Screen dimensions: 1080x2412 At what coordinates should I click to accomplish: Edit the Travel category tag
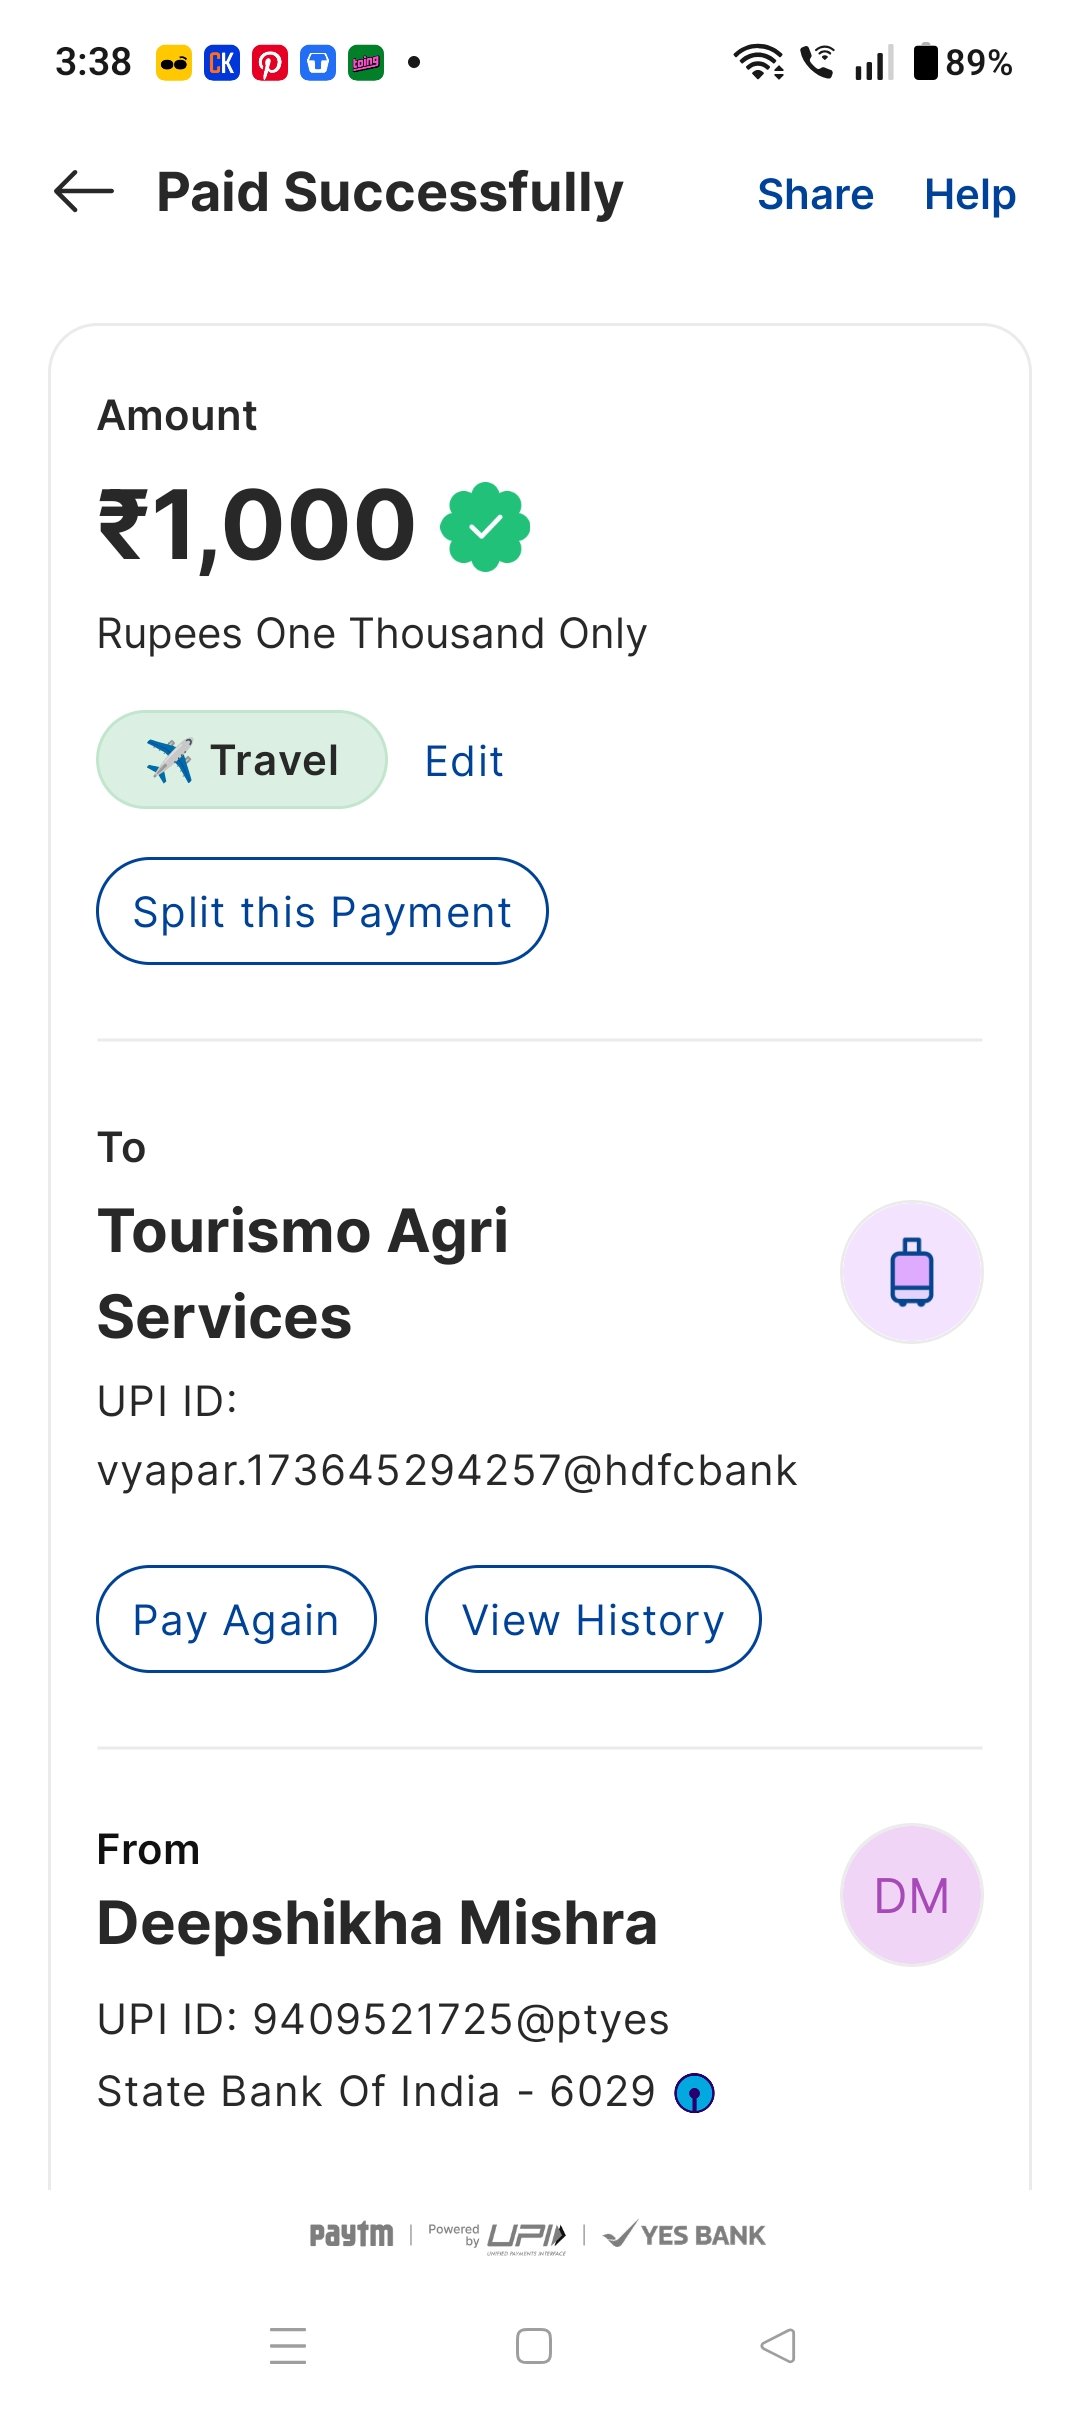(x=464, y=761)
